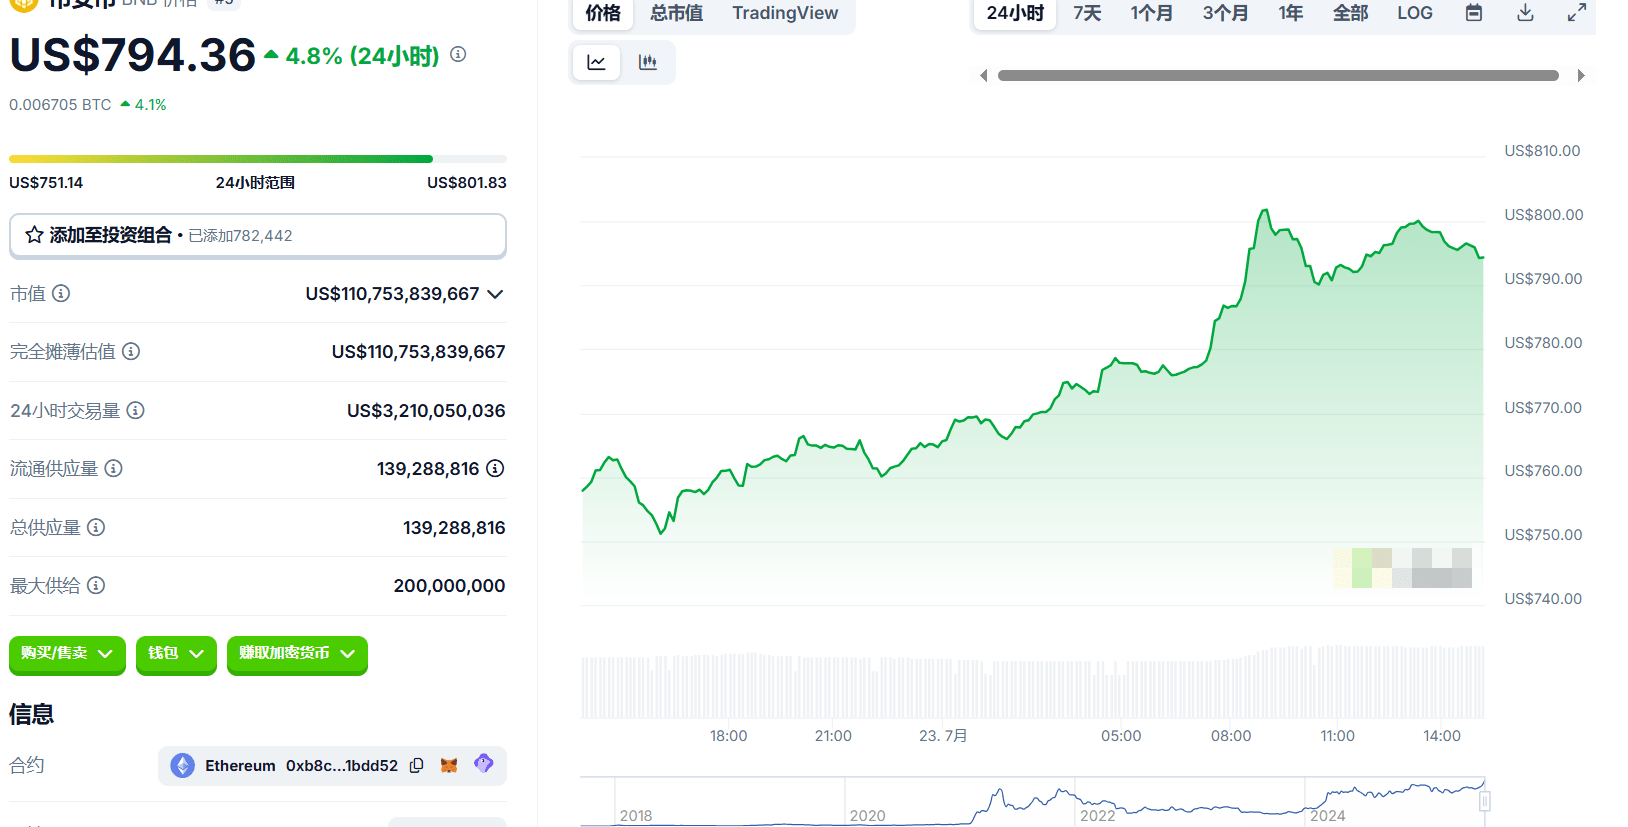Open the calendar date range picker

(x=1474, y=13)
